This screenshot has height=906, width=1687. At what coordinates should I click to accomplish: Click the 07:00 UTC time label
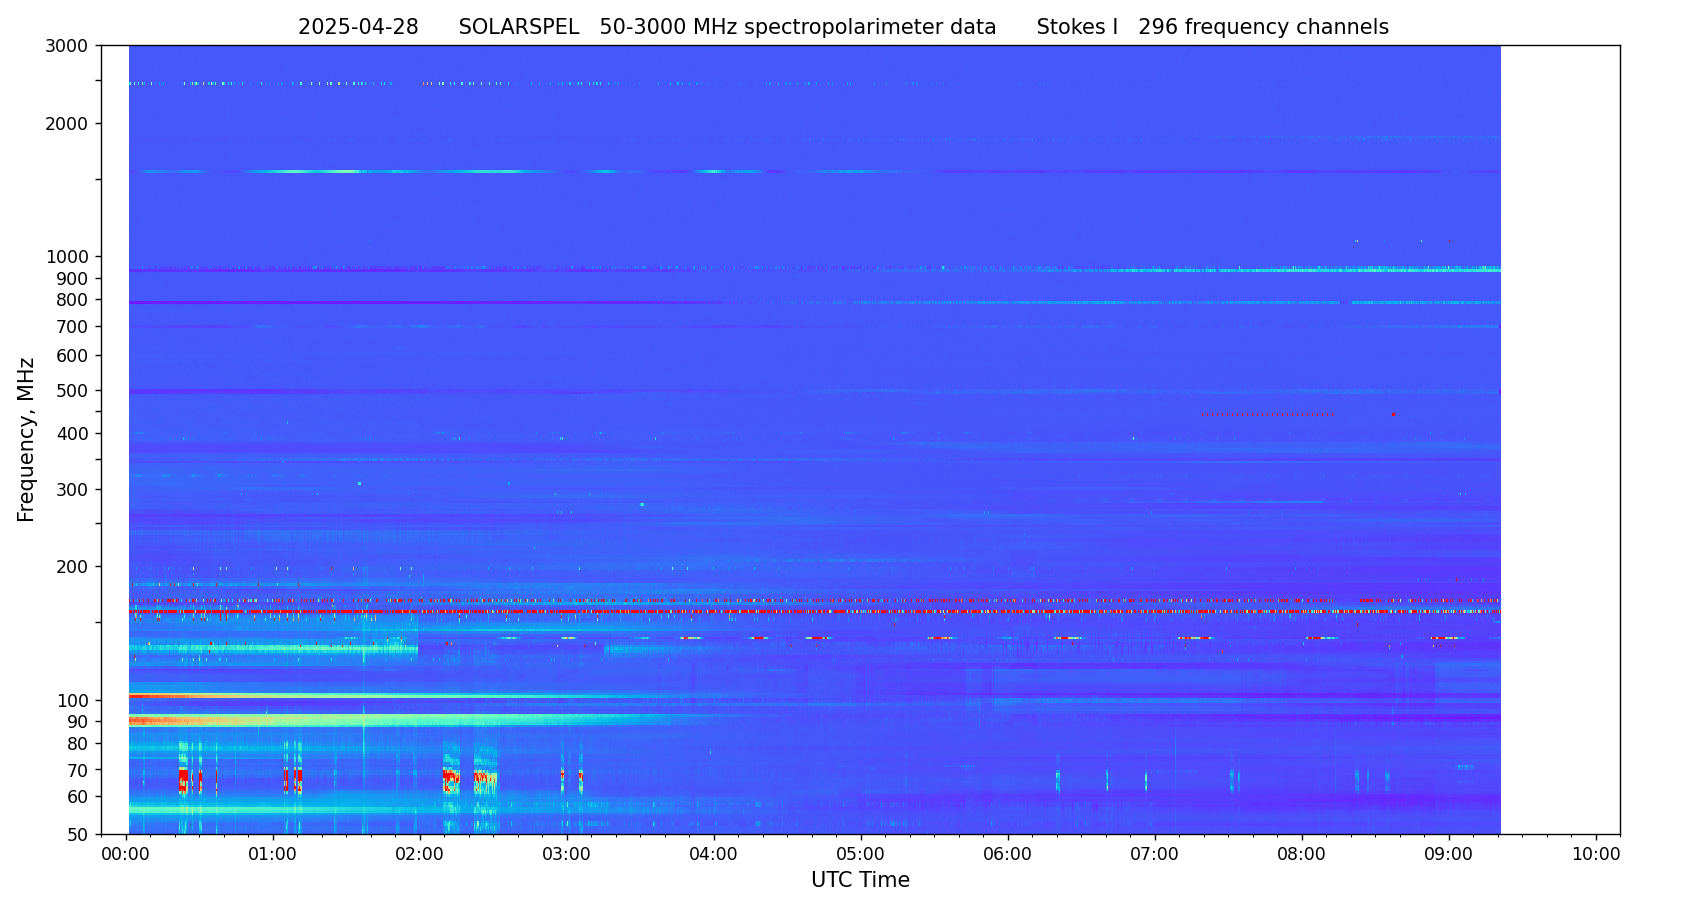coord(1154,855)
